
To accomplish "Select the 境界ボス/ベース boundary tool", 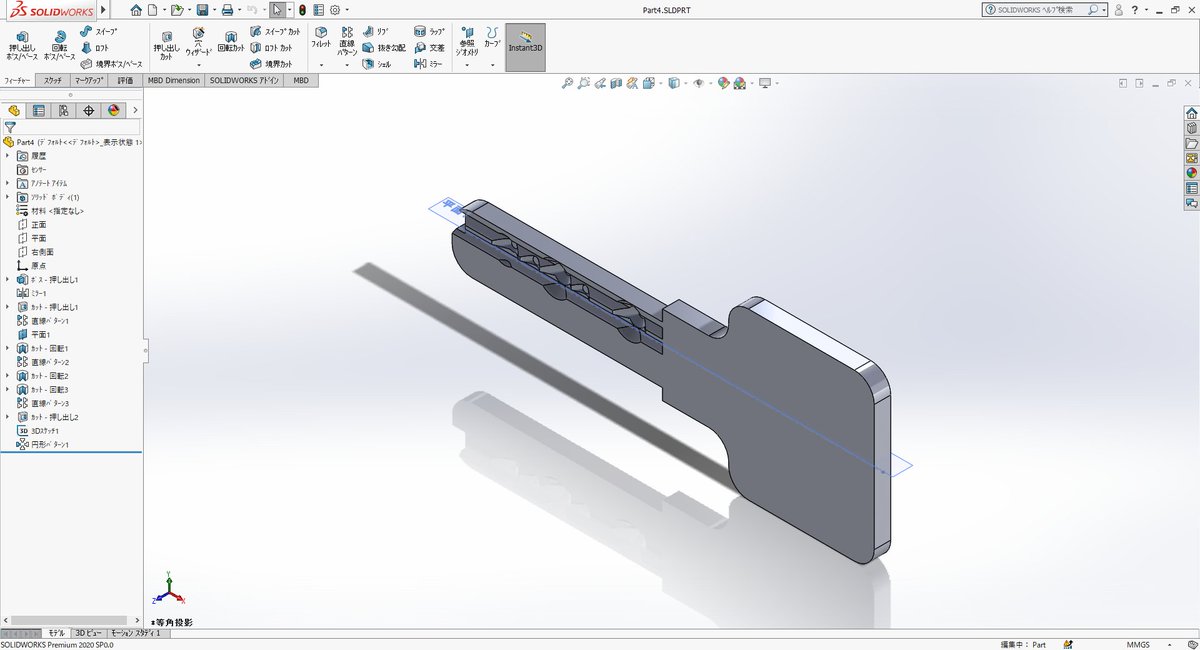I will [x=112, y=63].
